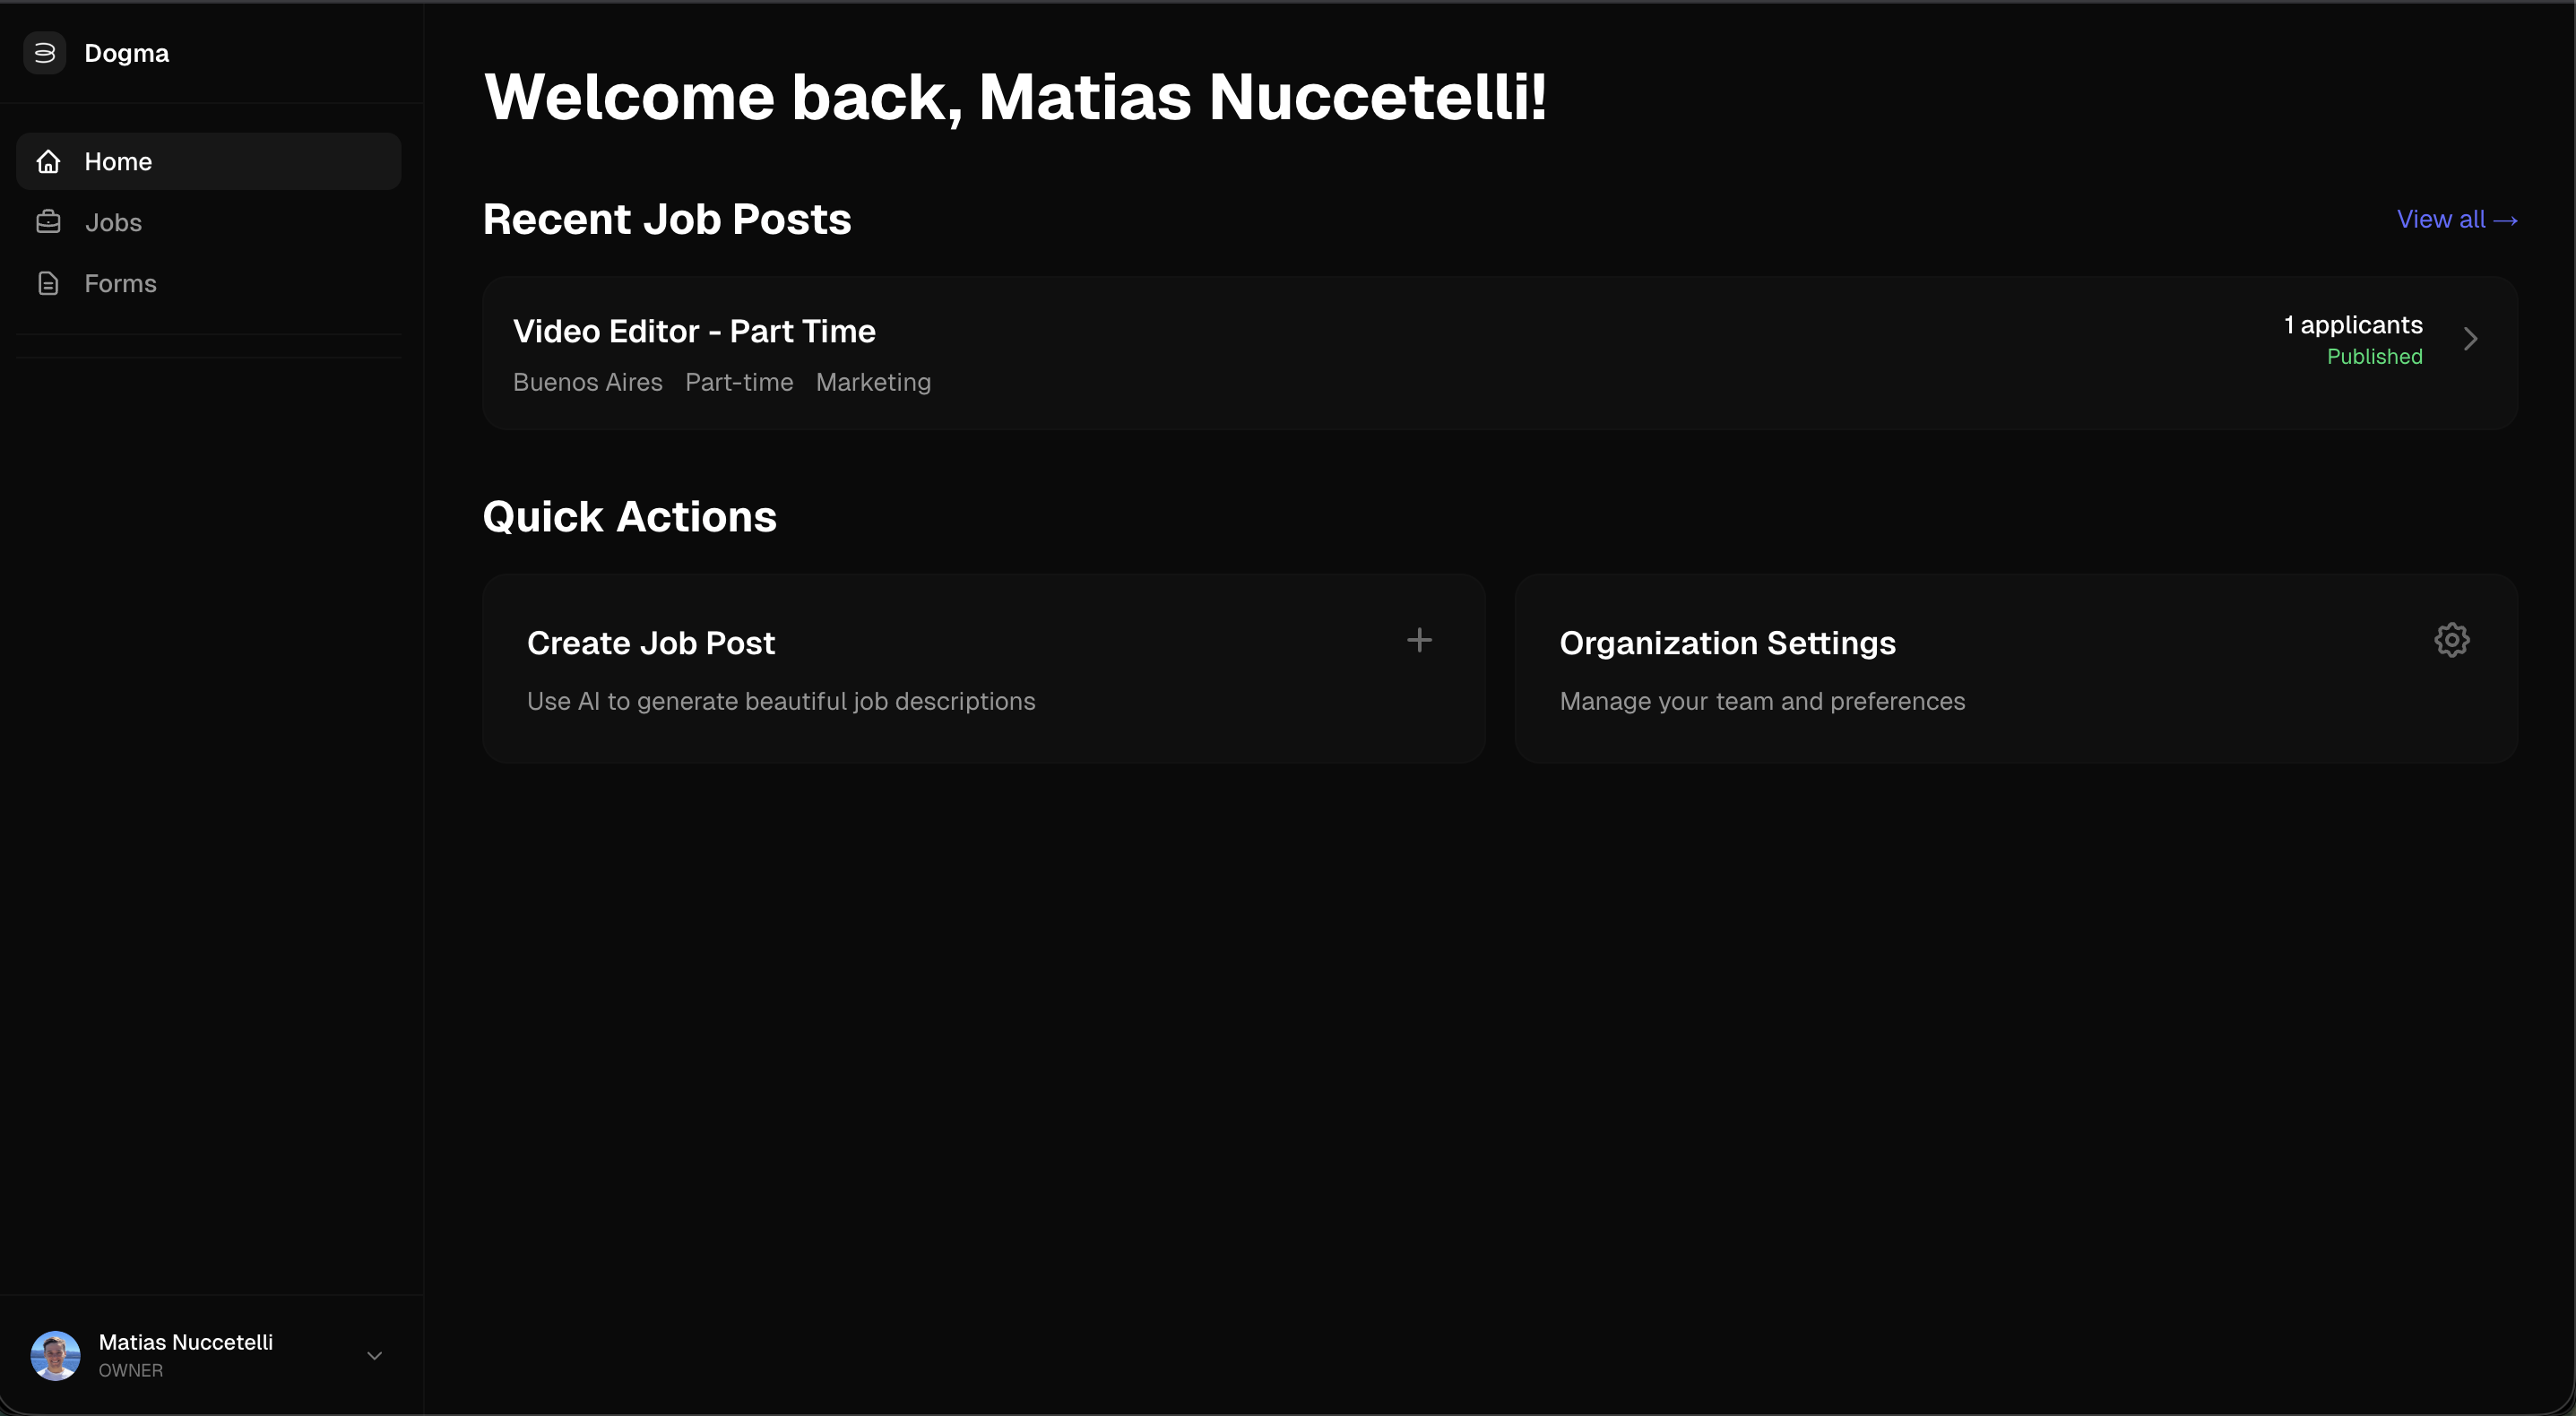Click the gear icon on Organization Settings
2576x1416 pixels.
pos(2452,639)
